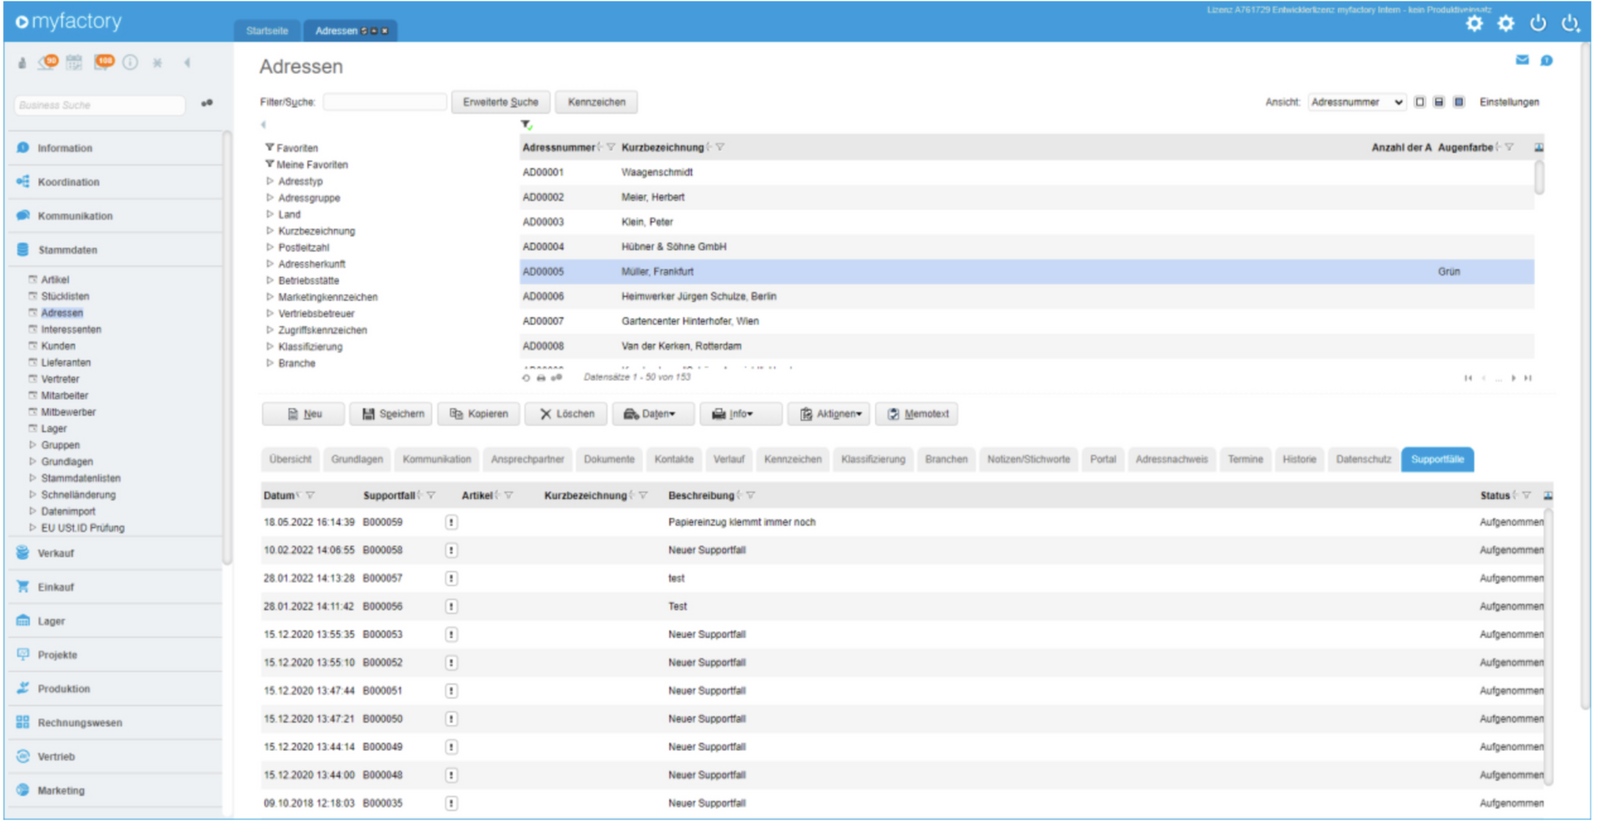1600x827 pixels.
Task: Click the filter icon on Beschreibung column
Action: click(750, 495)
